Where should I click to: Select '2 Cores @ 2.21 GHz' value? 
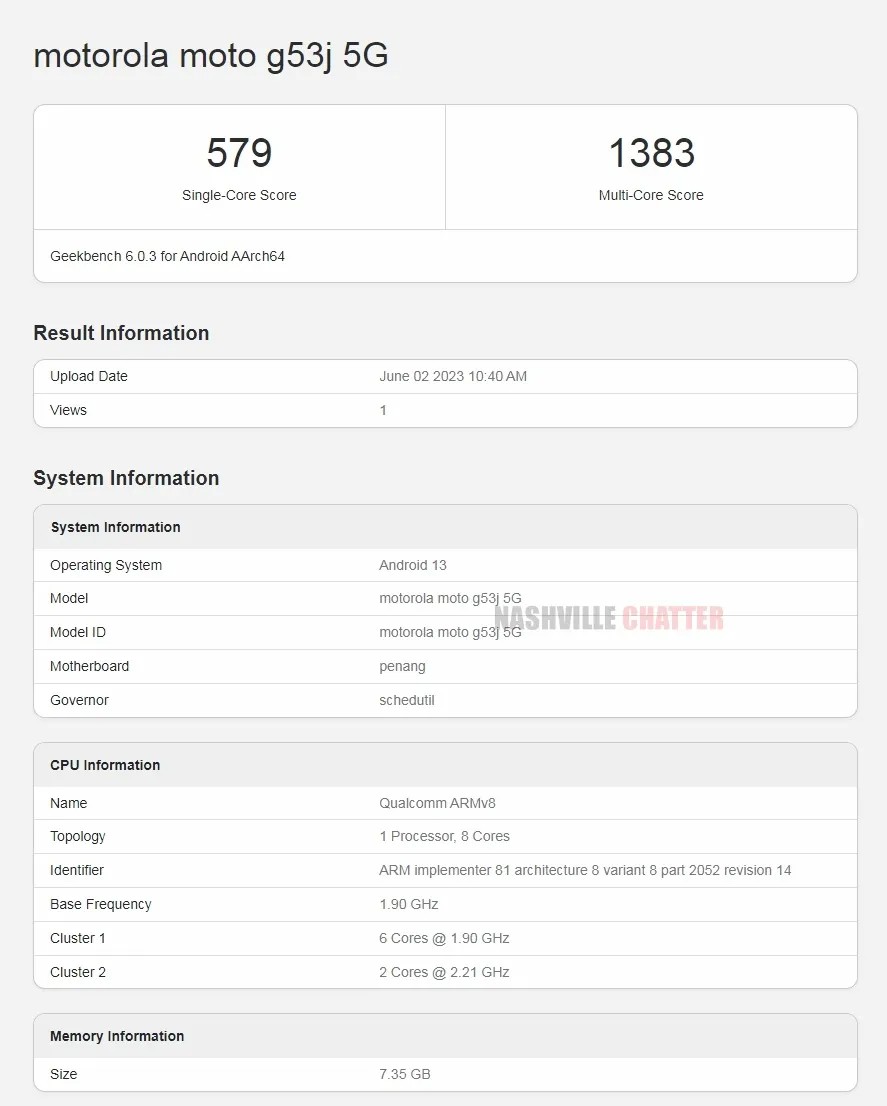444,972
